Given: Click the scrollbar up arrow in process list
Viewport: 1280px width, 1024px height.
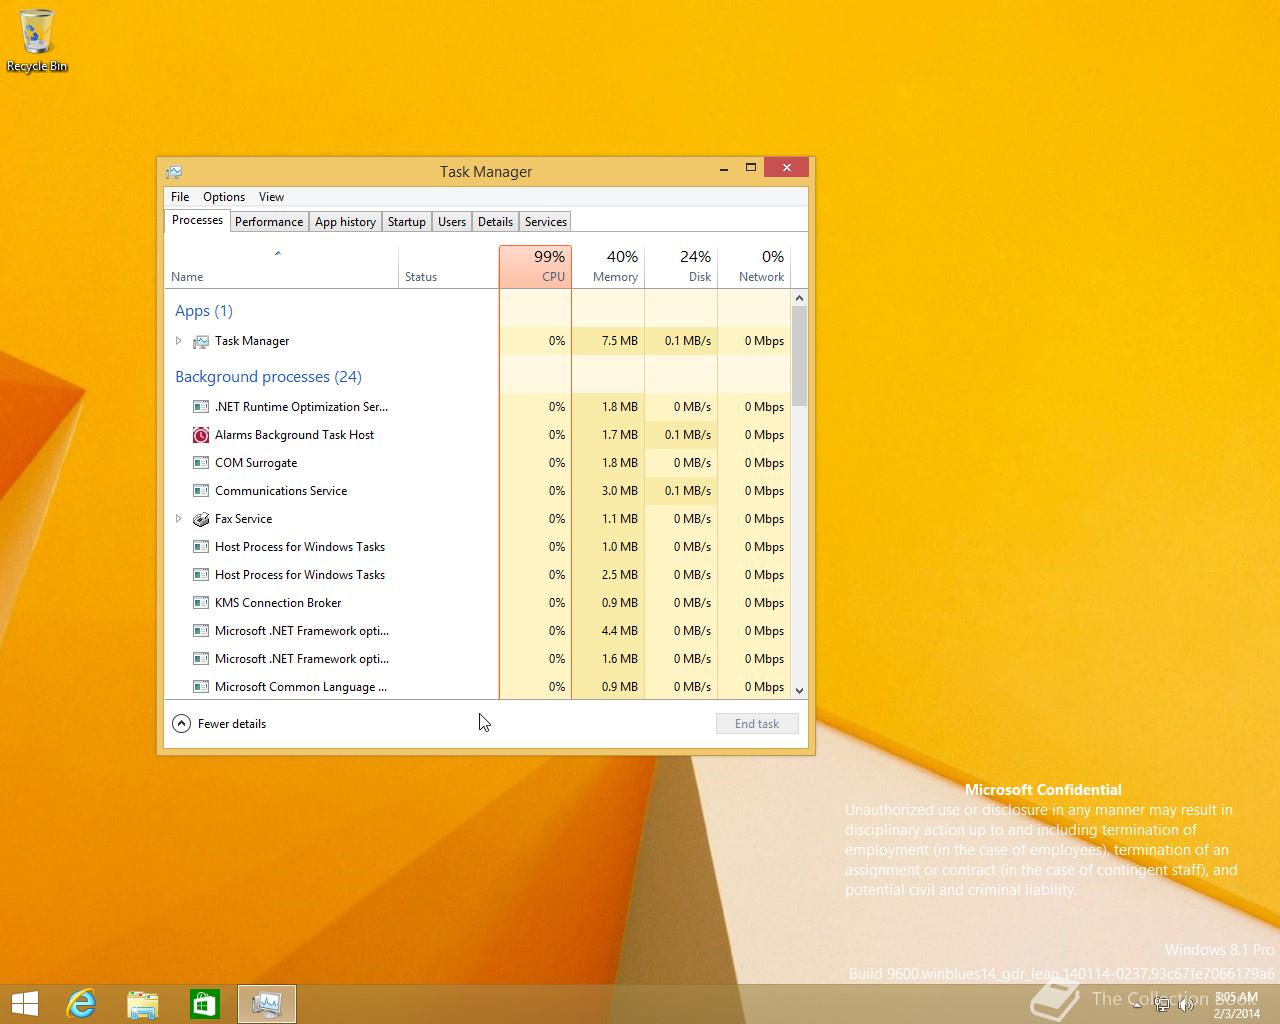Looking at the screenshot, I should [799, 298].
